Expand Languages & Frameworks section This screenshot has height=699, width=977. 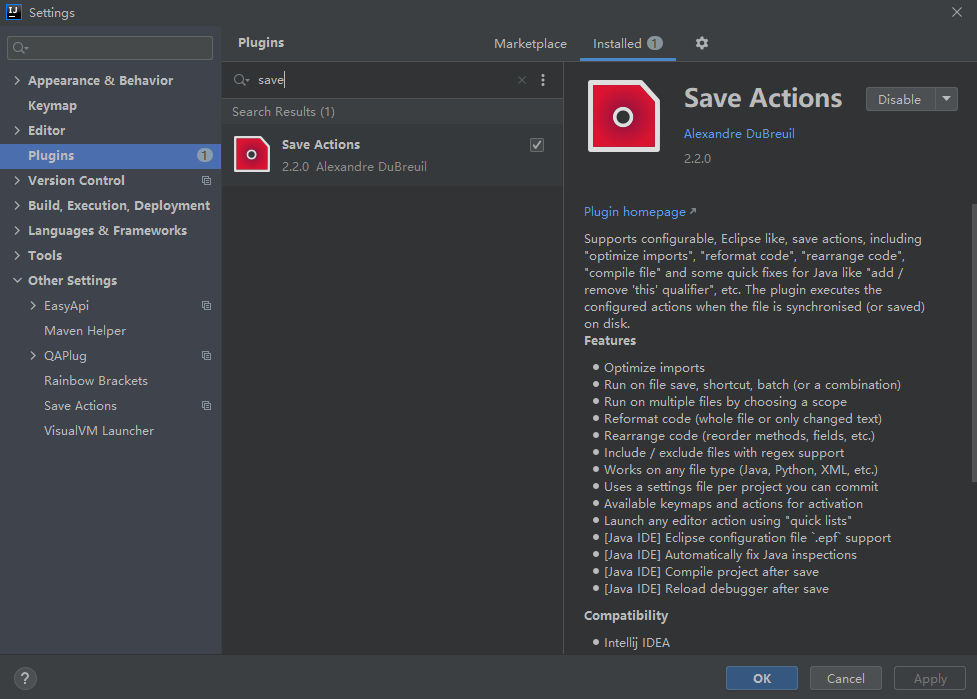pos(17,231)
